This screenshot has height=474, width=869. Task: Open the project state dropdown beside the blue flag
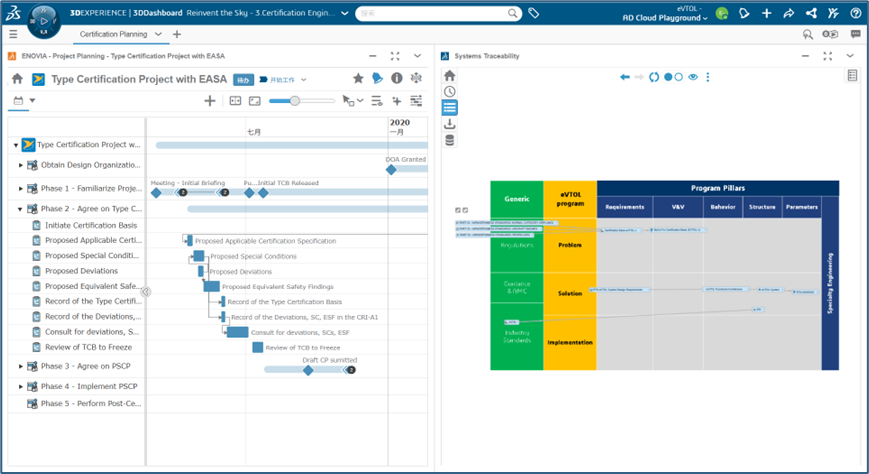pyautogui.click(x=304, y=80)
